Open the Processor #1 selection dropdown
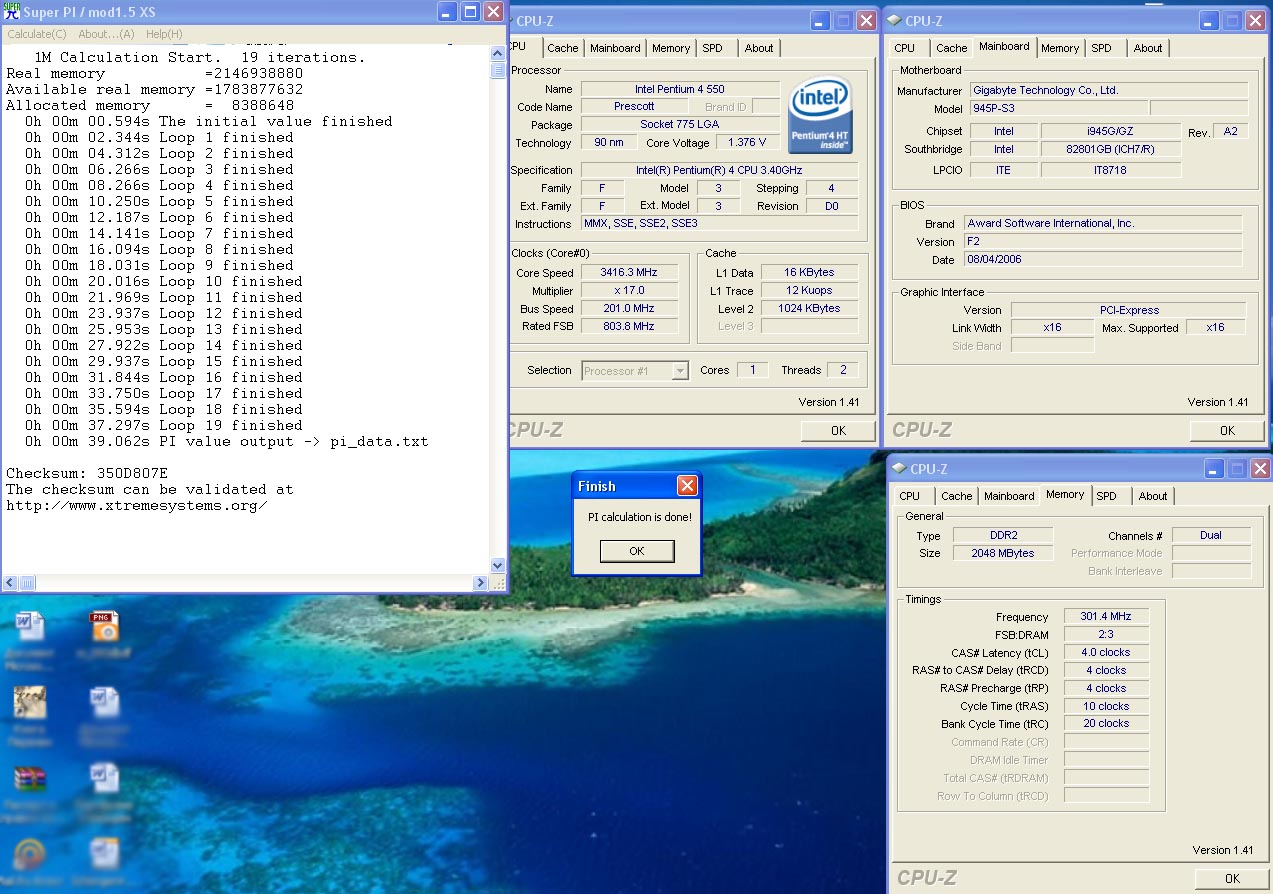 pos(635,371)
